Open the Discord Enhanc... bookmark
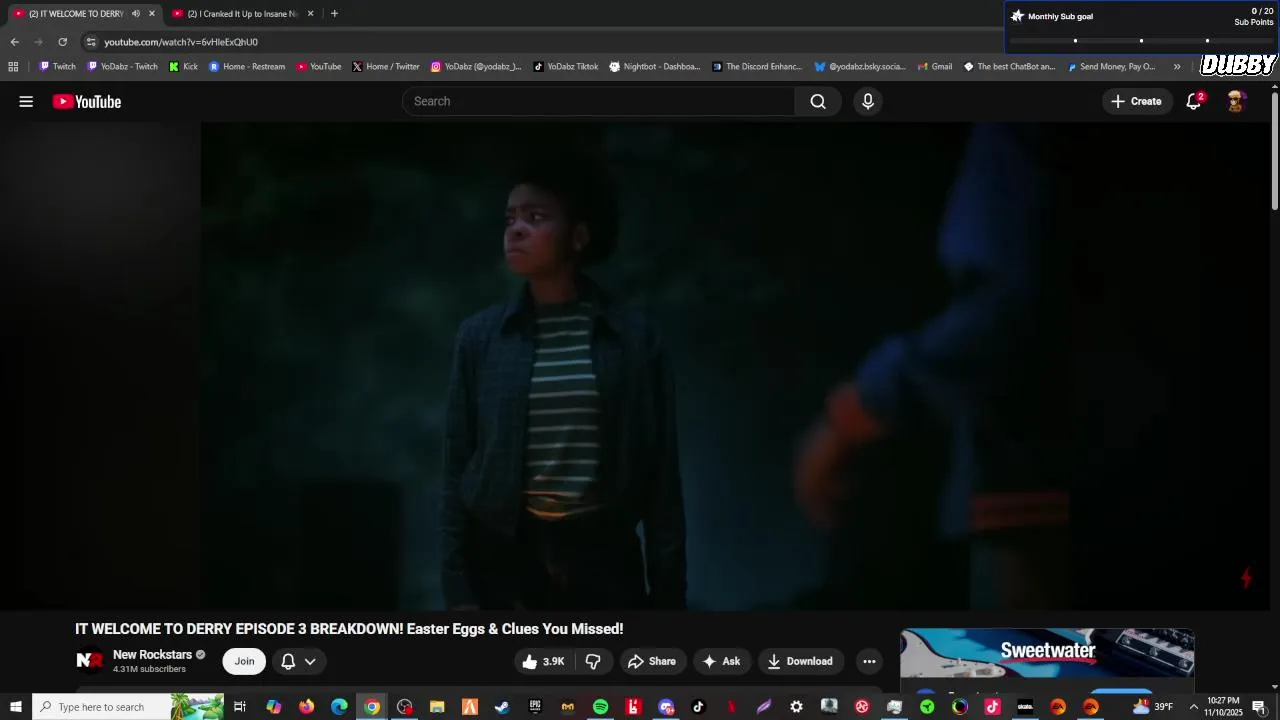The image size is (1280, 720). pos(757,67)
